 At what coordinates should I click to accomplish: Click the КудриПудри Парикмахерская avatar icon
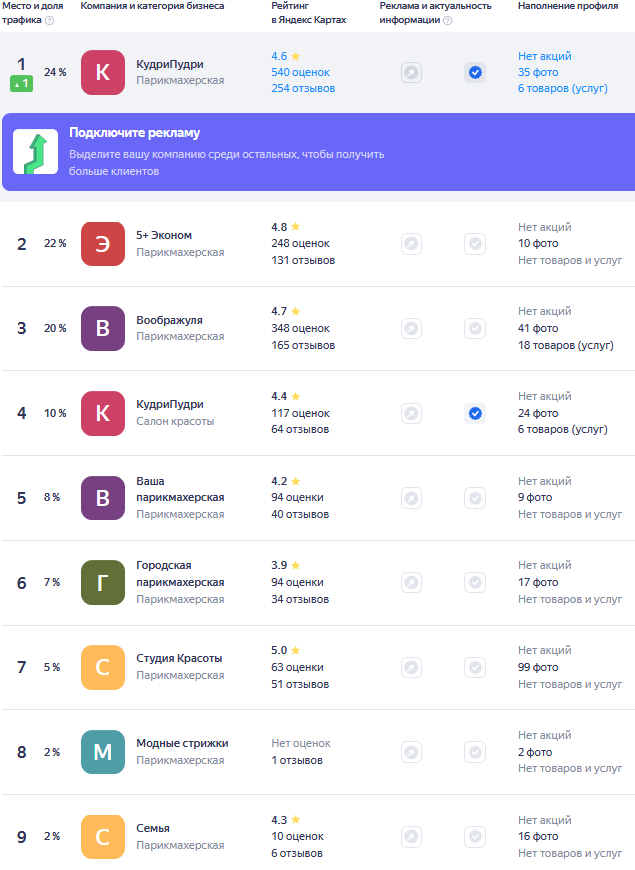pos(103,72)
